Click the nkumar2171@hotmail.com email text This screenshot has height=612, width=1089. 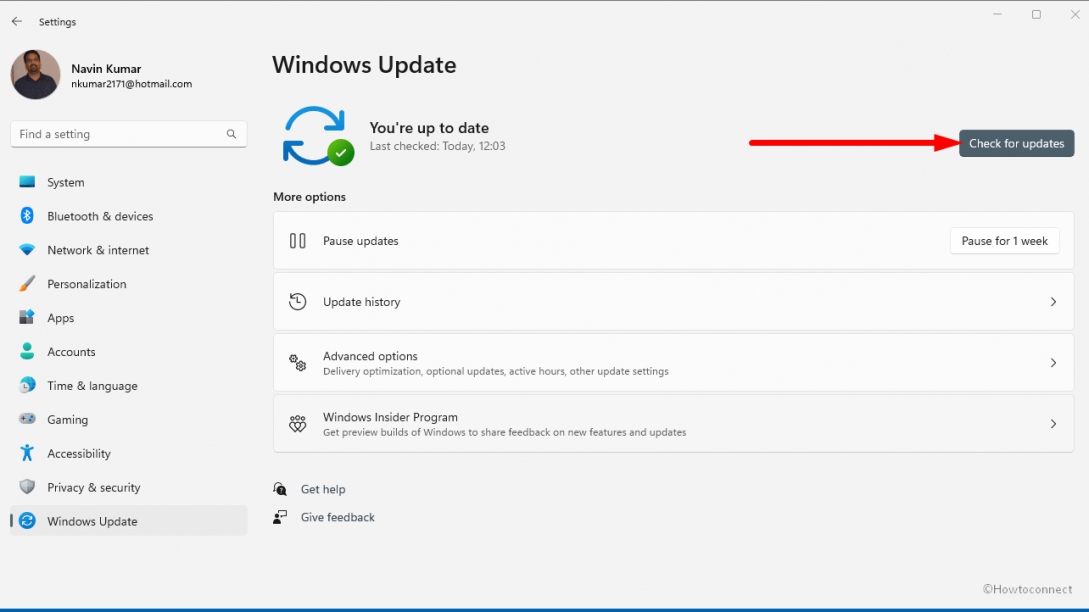131,84
